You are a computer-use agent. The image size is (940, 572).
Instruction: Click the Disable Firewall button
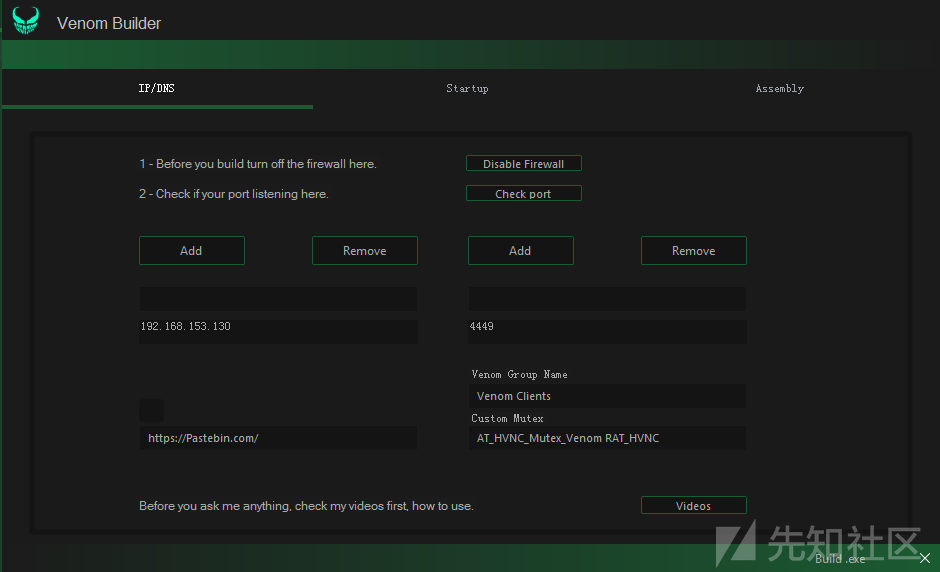click(x=523, y=164)
